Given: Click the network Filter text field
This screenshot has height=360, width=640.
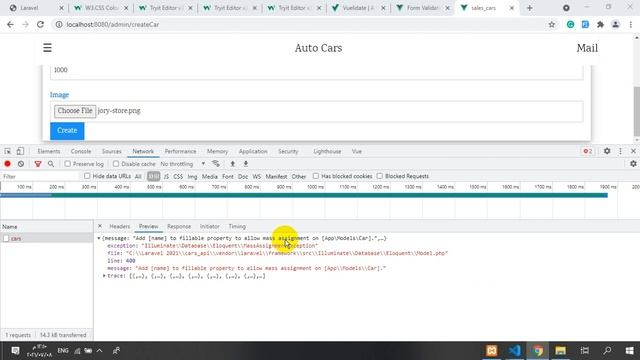Looking at the screenshot, I should coord(40,176).
